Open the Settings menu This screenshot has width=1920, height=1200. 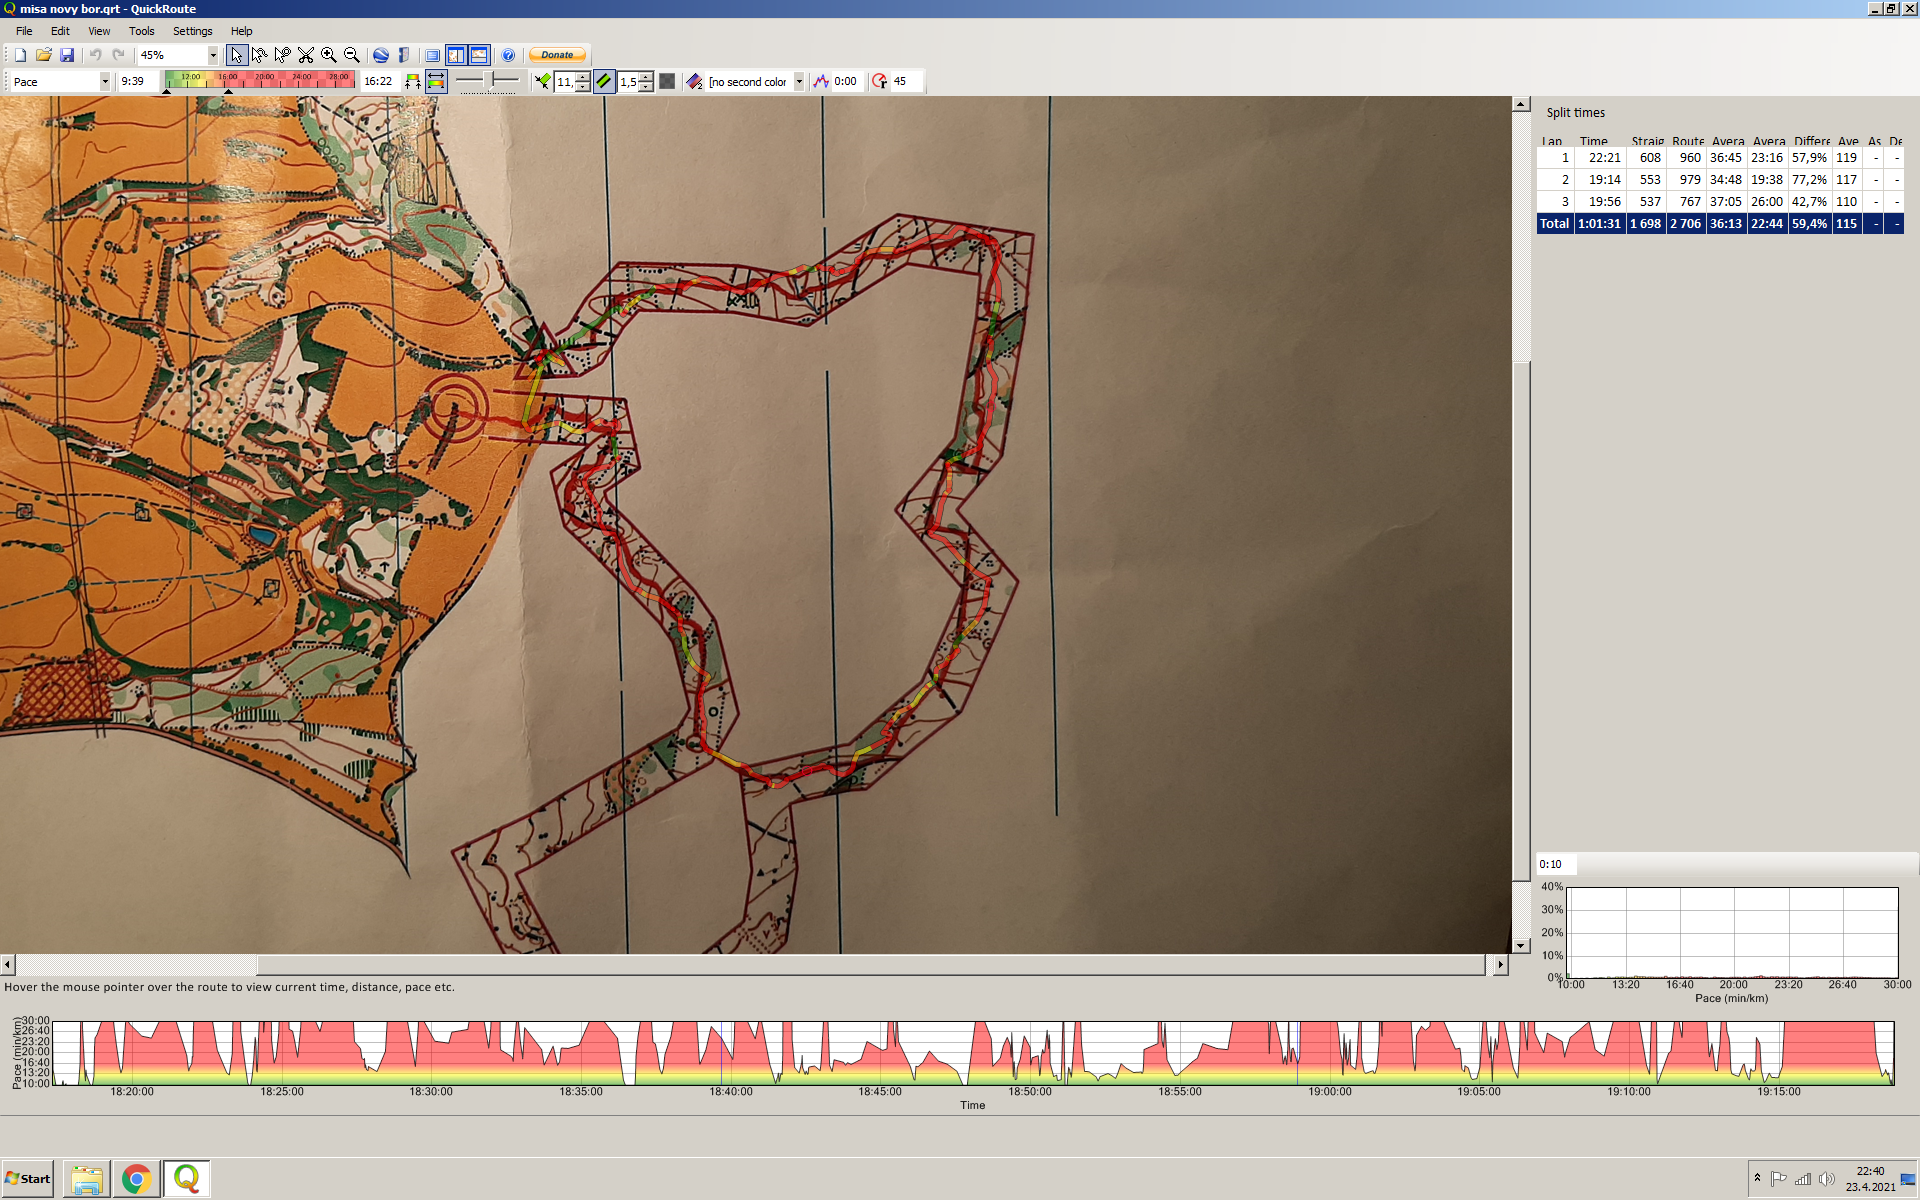[x=193, y=31]
